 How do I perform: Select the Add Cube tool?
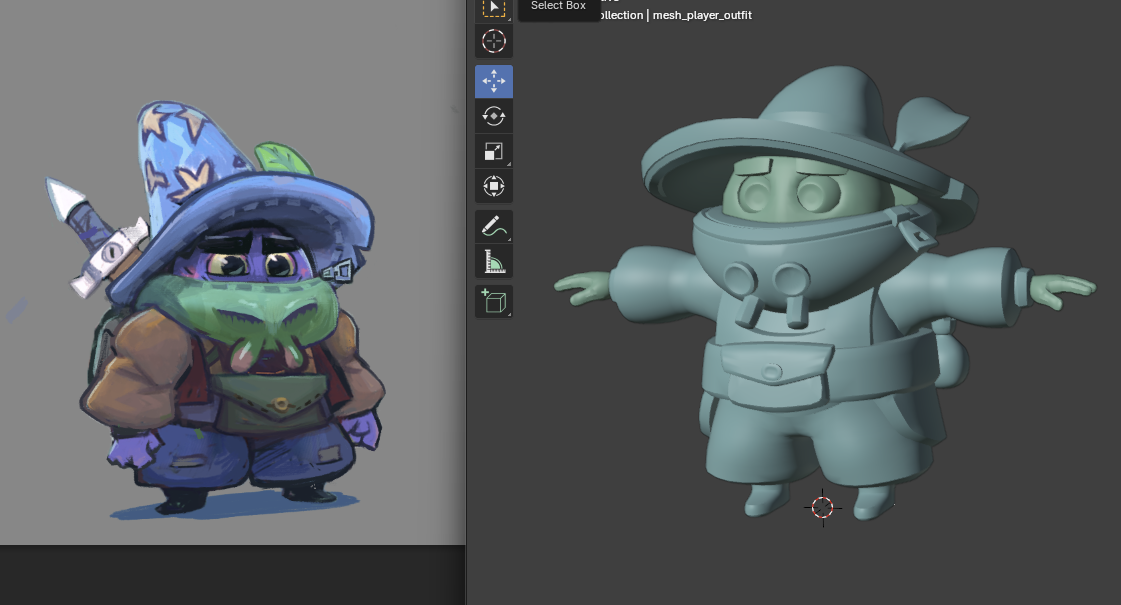(493, 302)
